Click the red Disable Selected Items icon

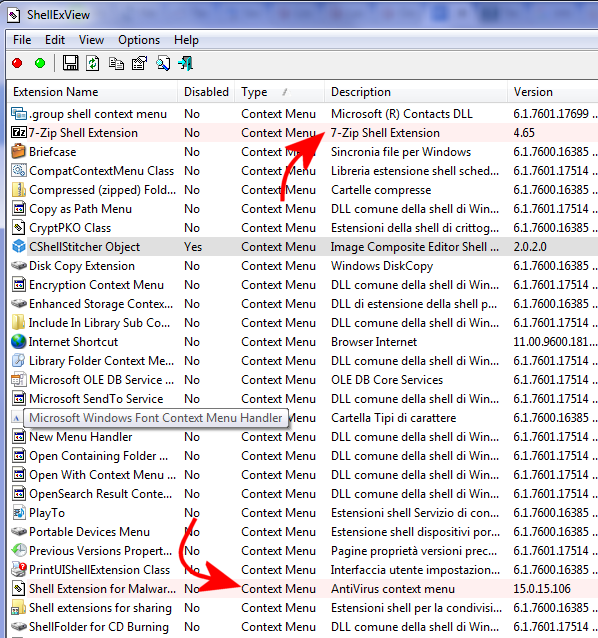pyautogui.click(x=17, y=63)
